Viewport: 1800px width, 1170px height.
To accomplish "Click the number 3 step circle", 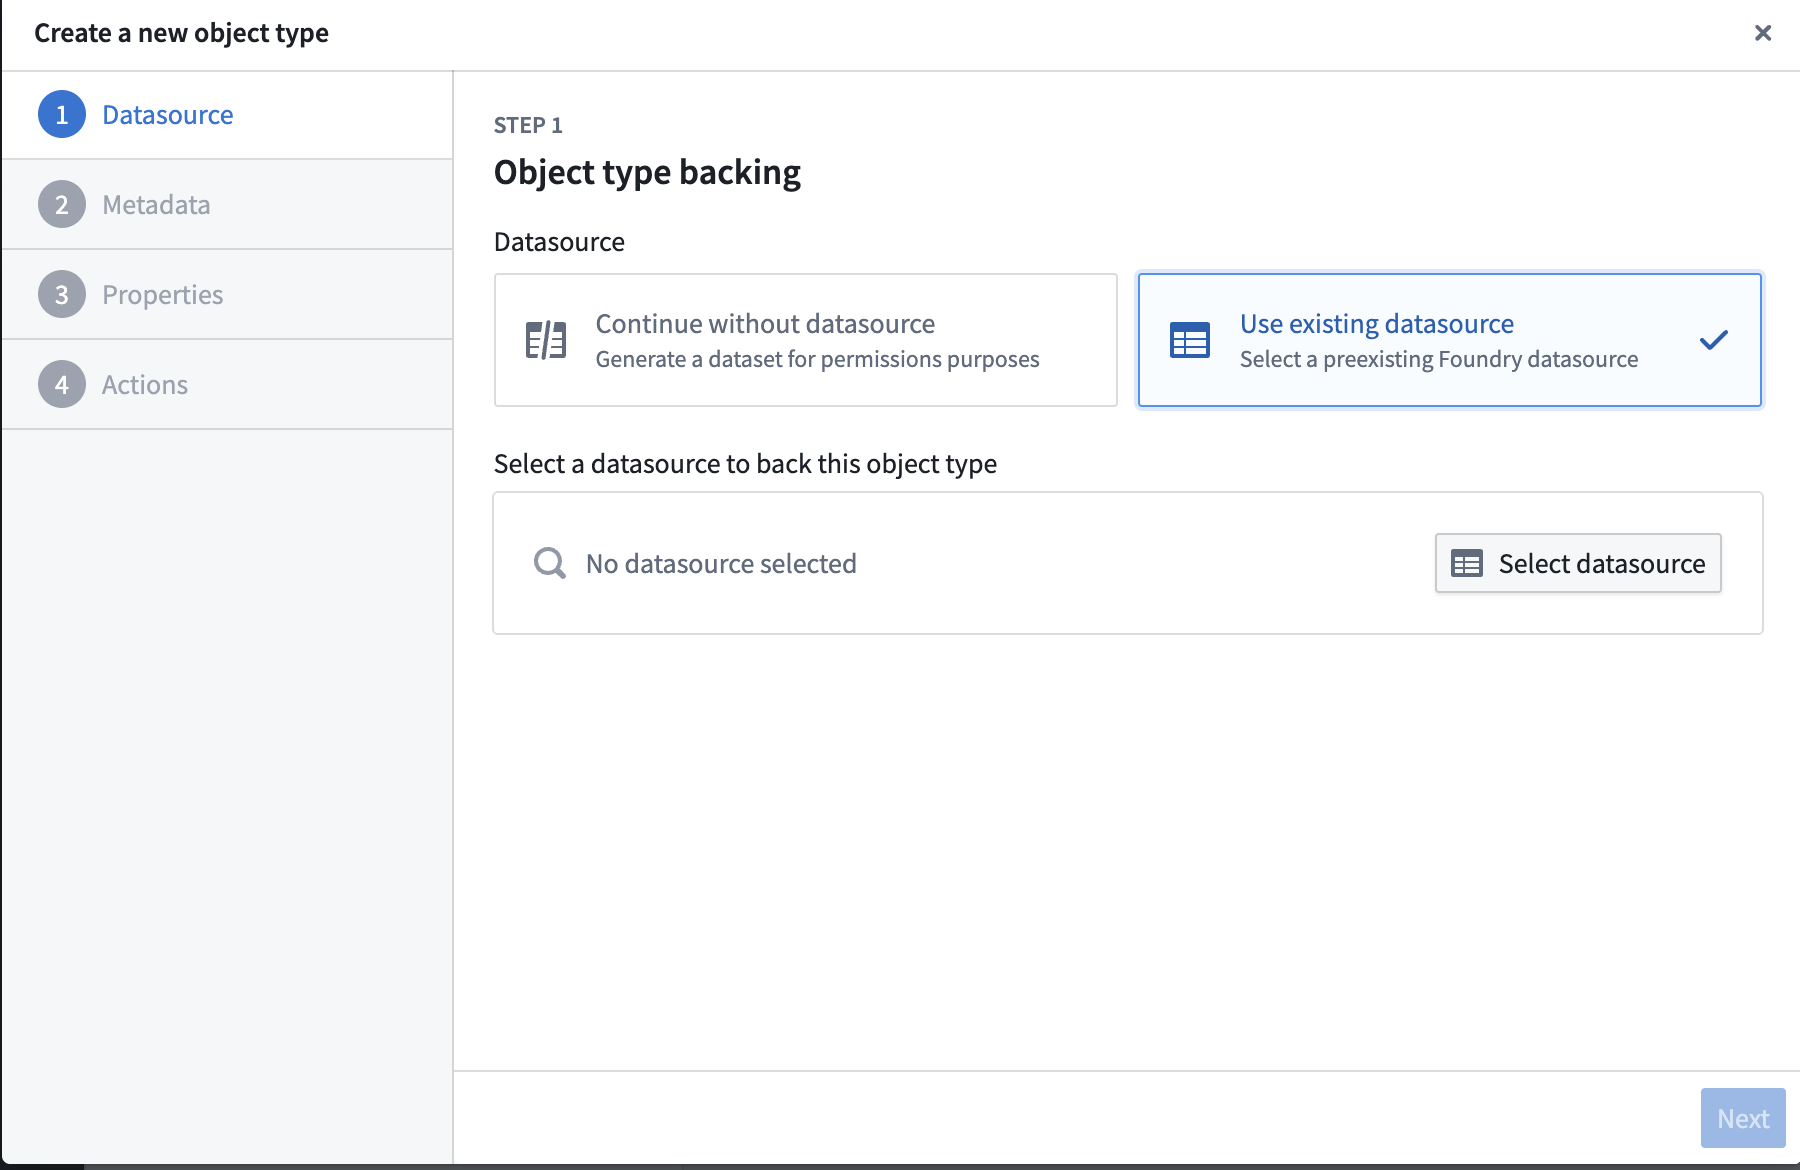I will pyautogui.click(x=62, y=295).
